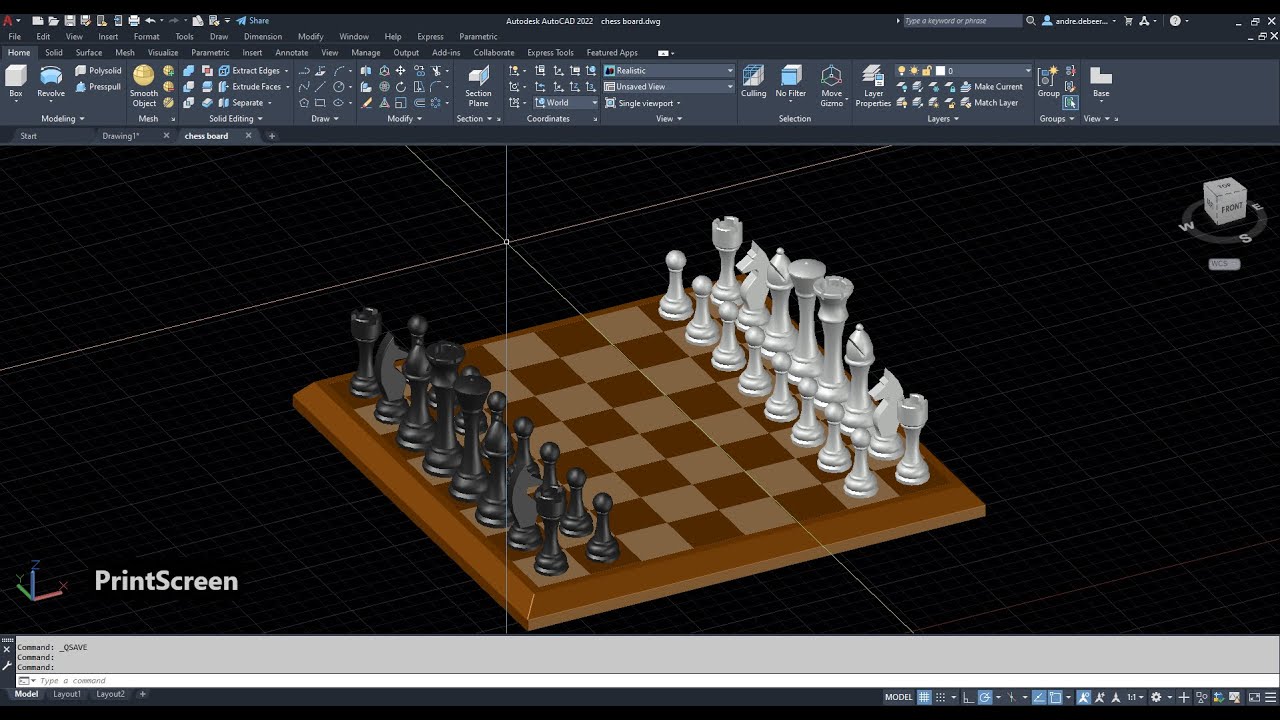The height and width of the screenshot is (720, 1280).
Task: Click the Autodesk App Store cart icon
Action: click(x=1129, y=20)
